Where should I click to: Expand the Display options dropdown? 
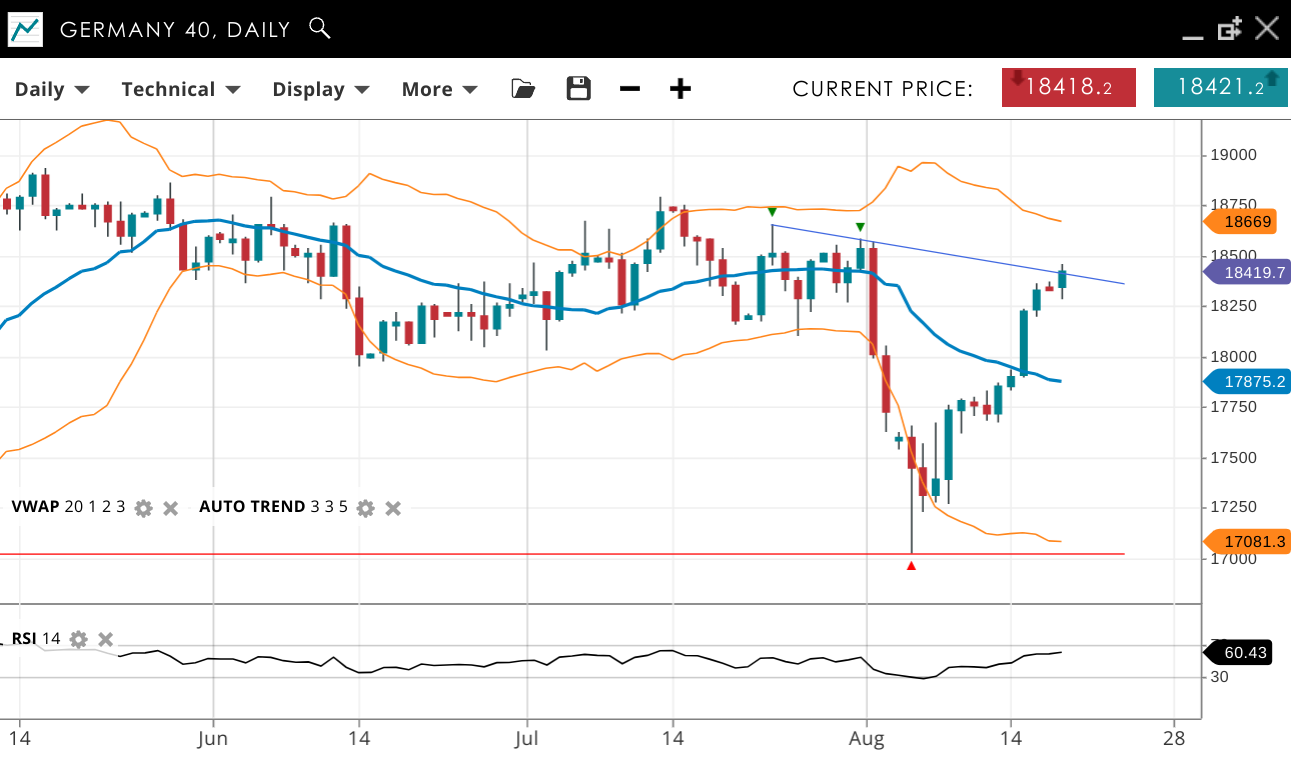[x=320, y=89]
